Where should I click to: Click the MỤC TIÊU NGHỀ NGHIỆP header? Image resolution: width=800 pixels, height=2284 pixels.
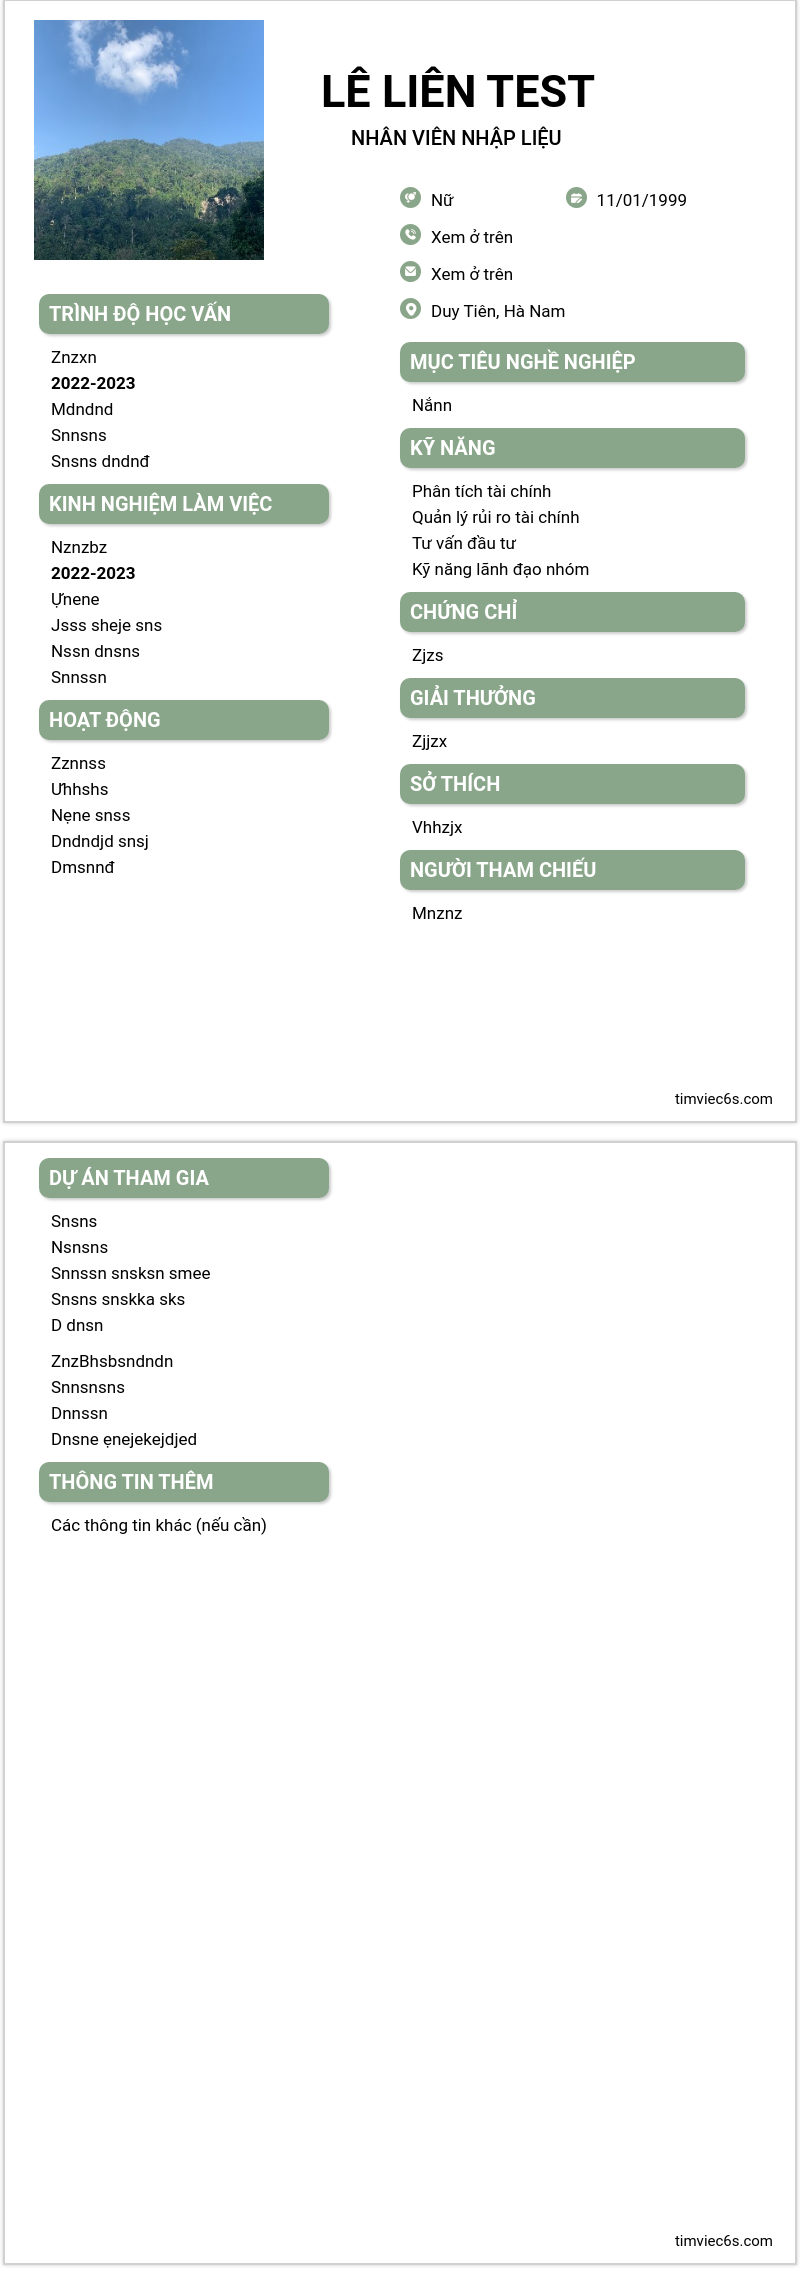[x=572, y=362]
